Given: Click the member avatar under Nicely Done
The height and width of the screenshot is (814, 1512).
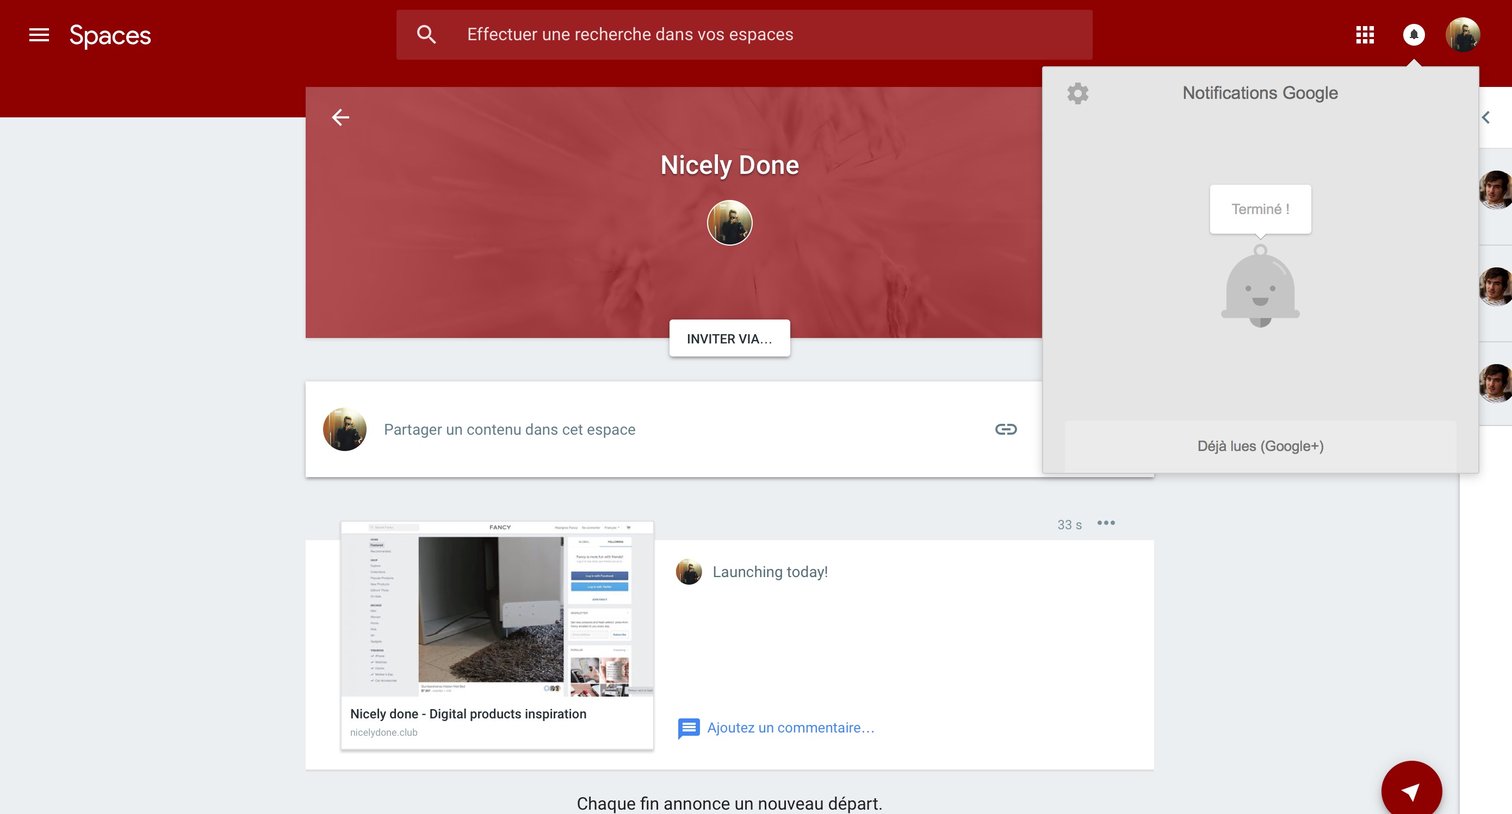Looking at the screenshot, I should [x=730, y=222].
